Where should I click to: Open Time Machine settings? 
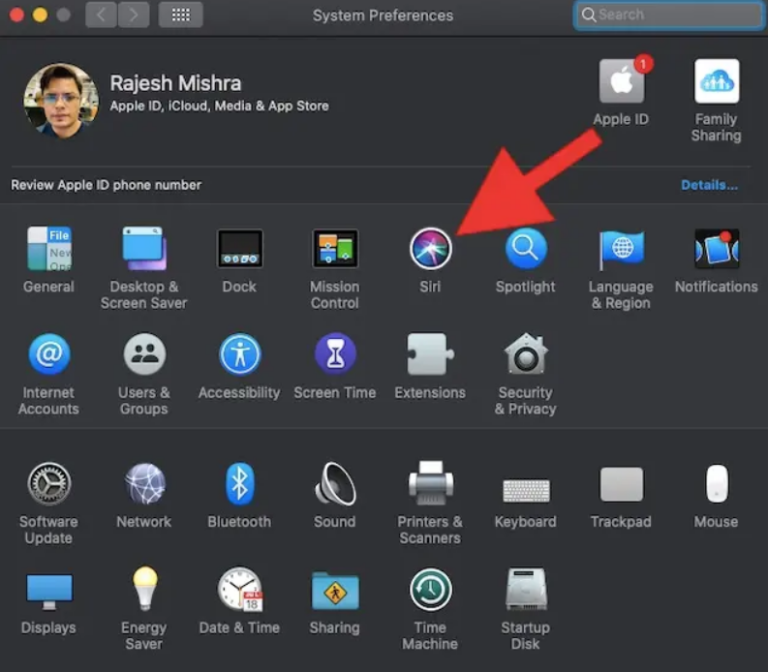click(430, 590)
